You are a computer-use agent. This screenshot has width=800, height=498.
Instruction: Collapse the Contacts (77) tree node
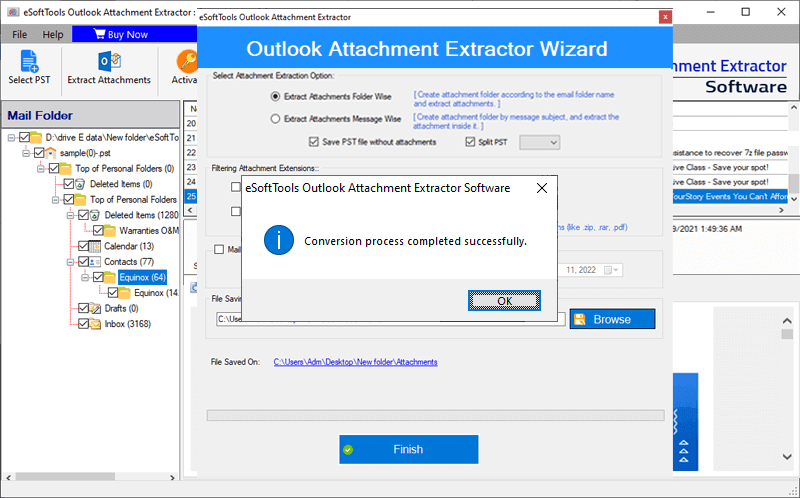click(70, 262)
